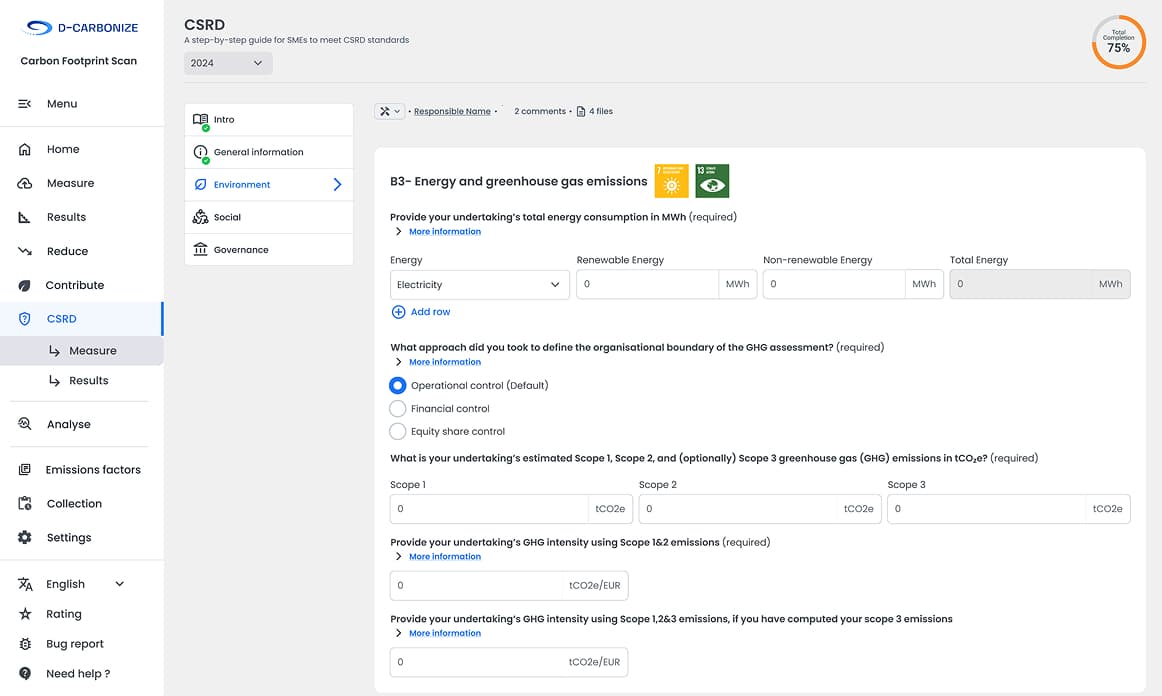The width and height of the screenshot is (1162, 696).
Task: Click the Reduce trend-down icon
Action: [x=25, y=251]
